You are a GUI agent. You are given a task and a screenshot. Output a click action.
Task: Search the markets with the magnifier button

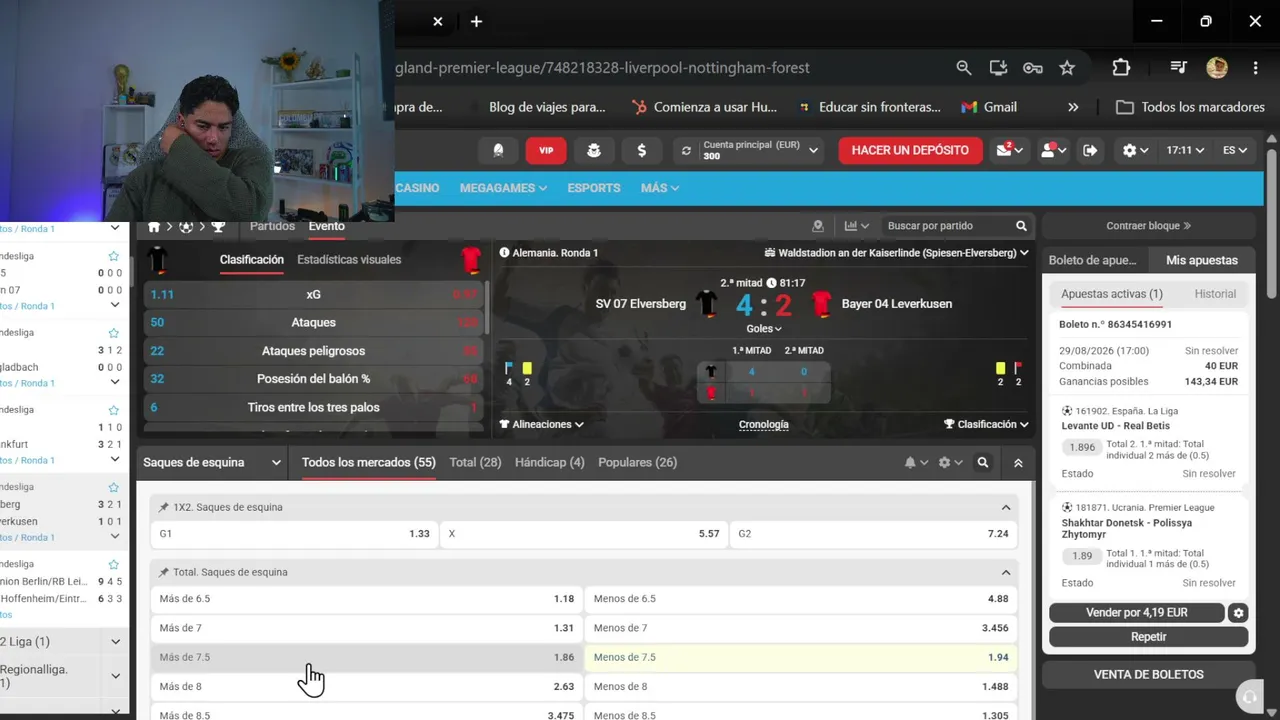pos(983,463)
